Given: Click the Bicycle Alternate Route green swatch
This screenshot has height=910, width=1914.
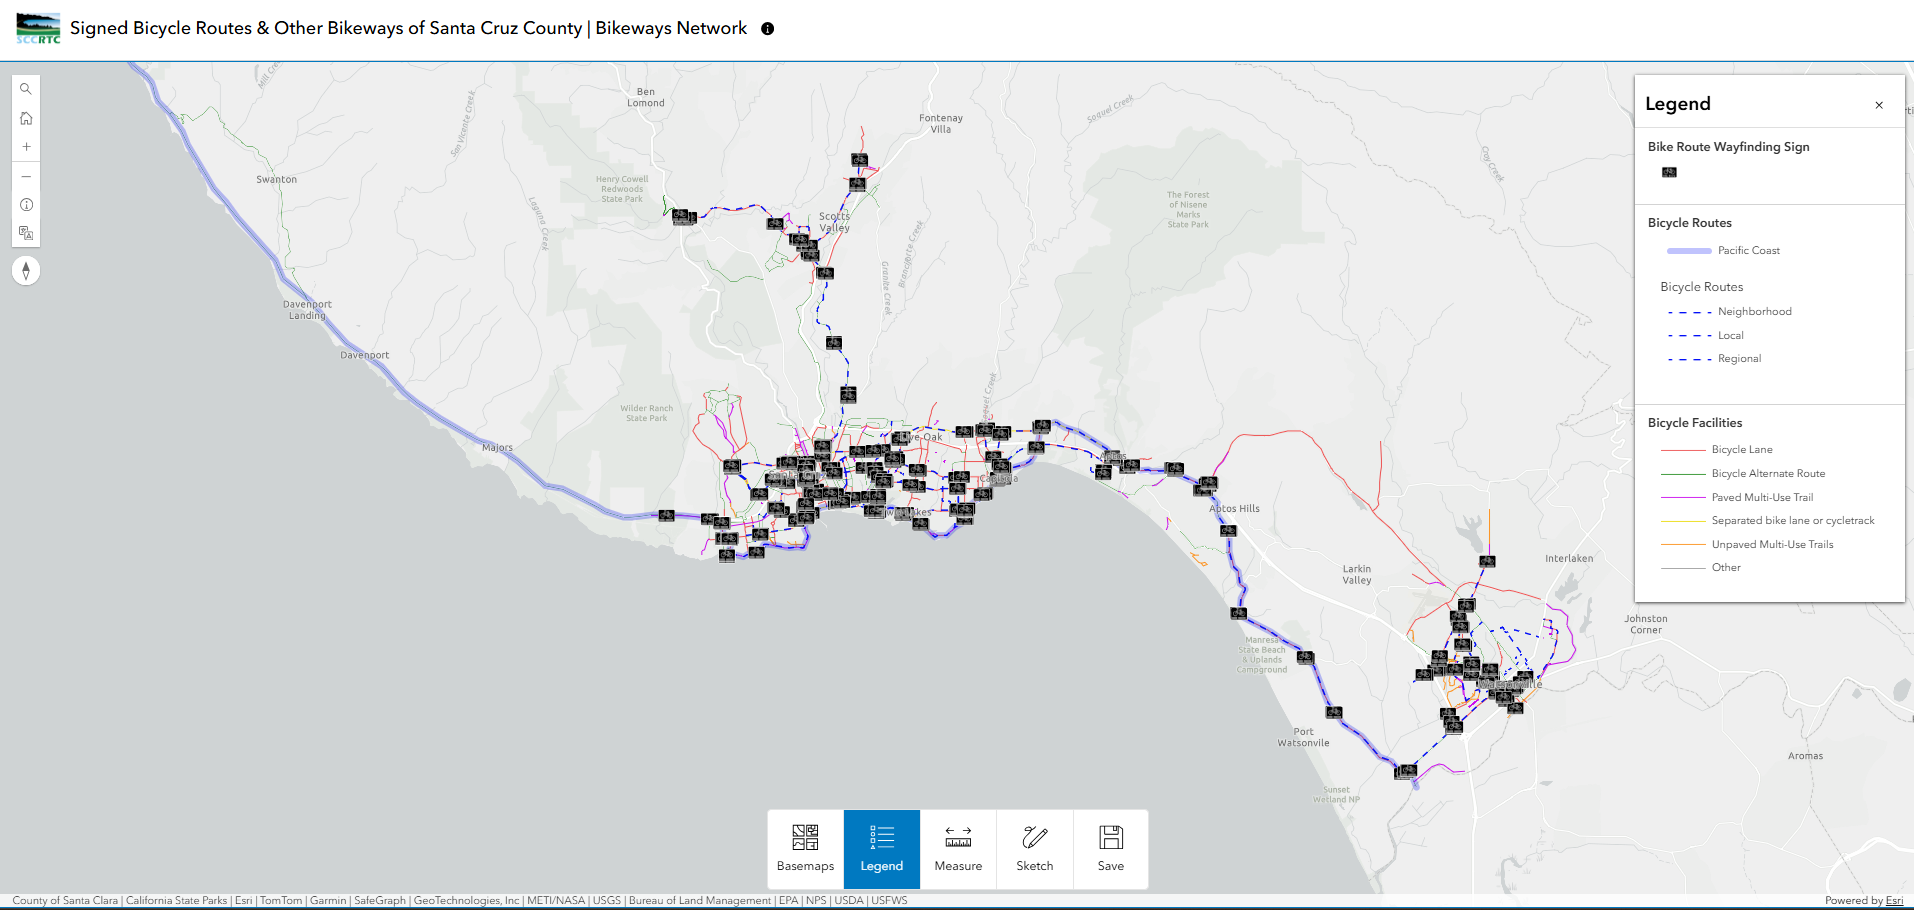Looking at the screenshot, I should click(1683, 474).
